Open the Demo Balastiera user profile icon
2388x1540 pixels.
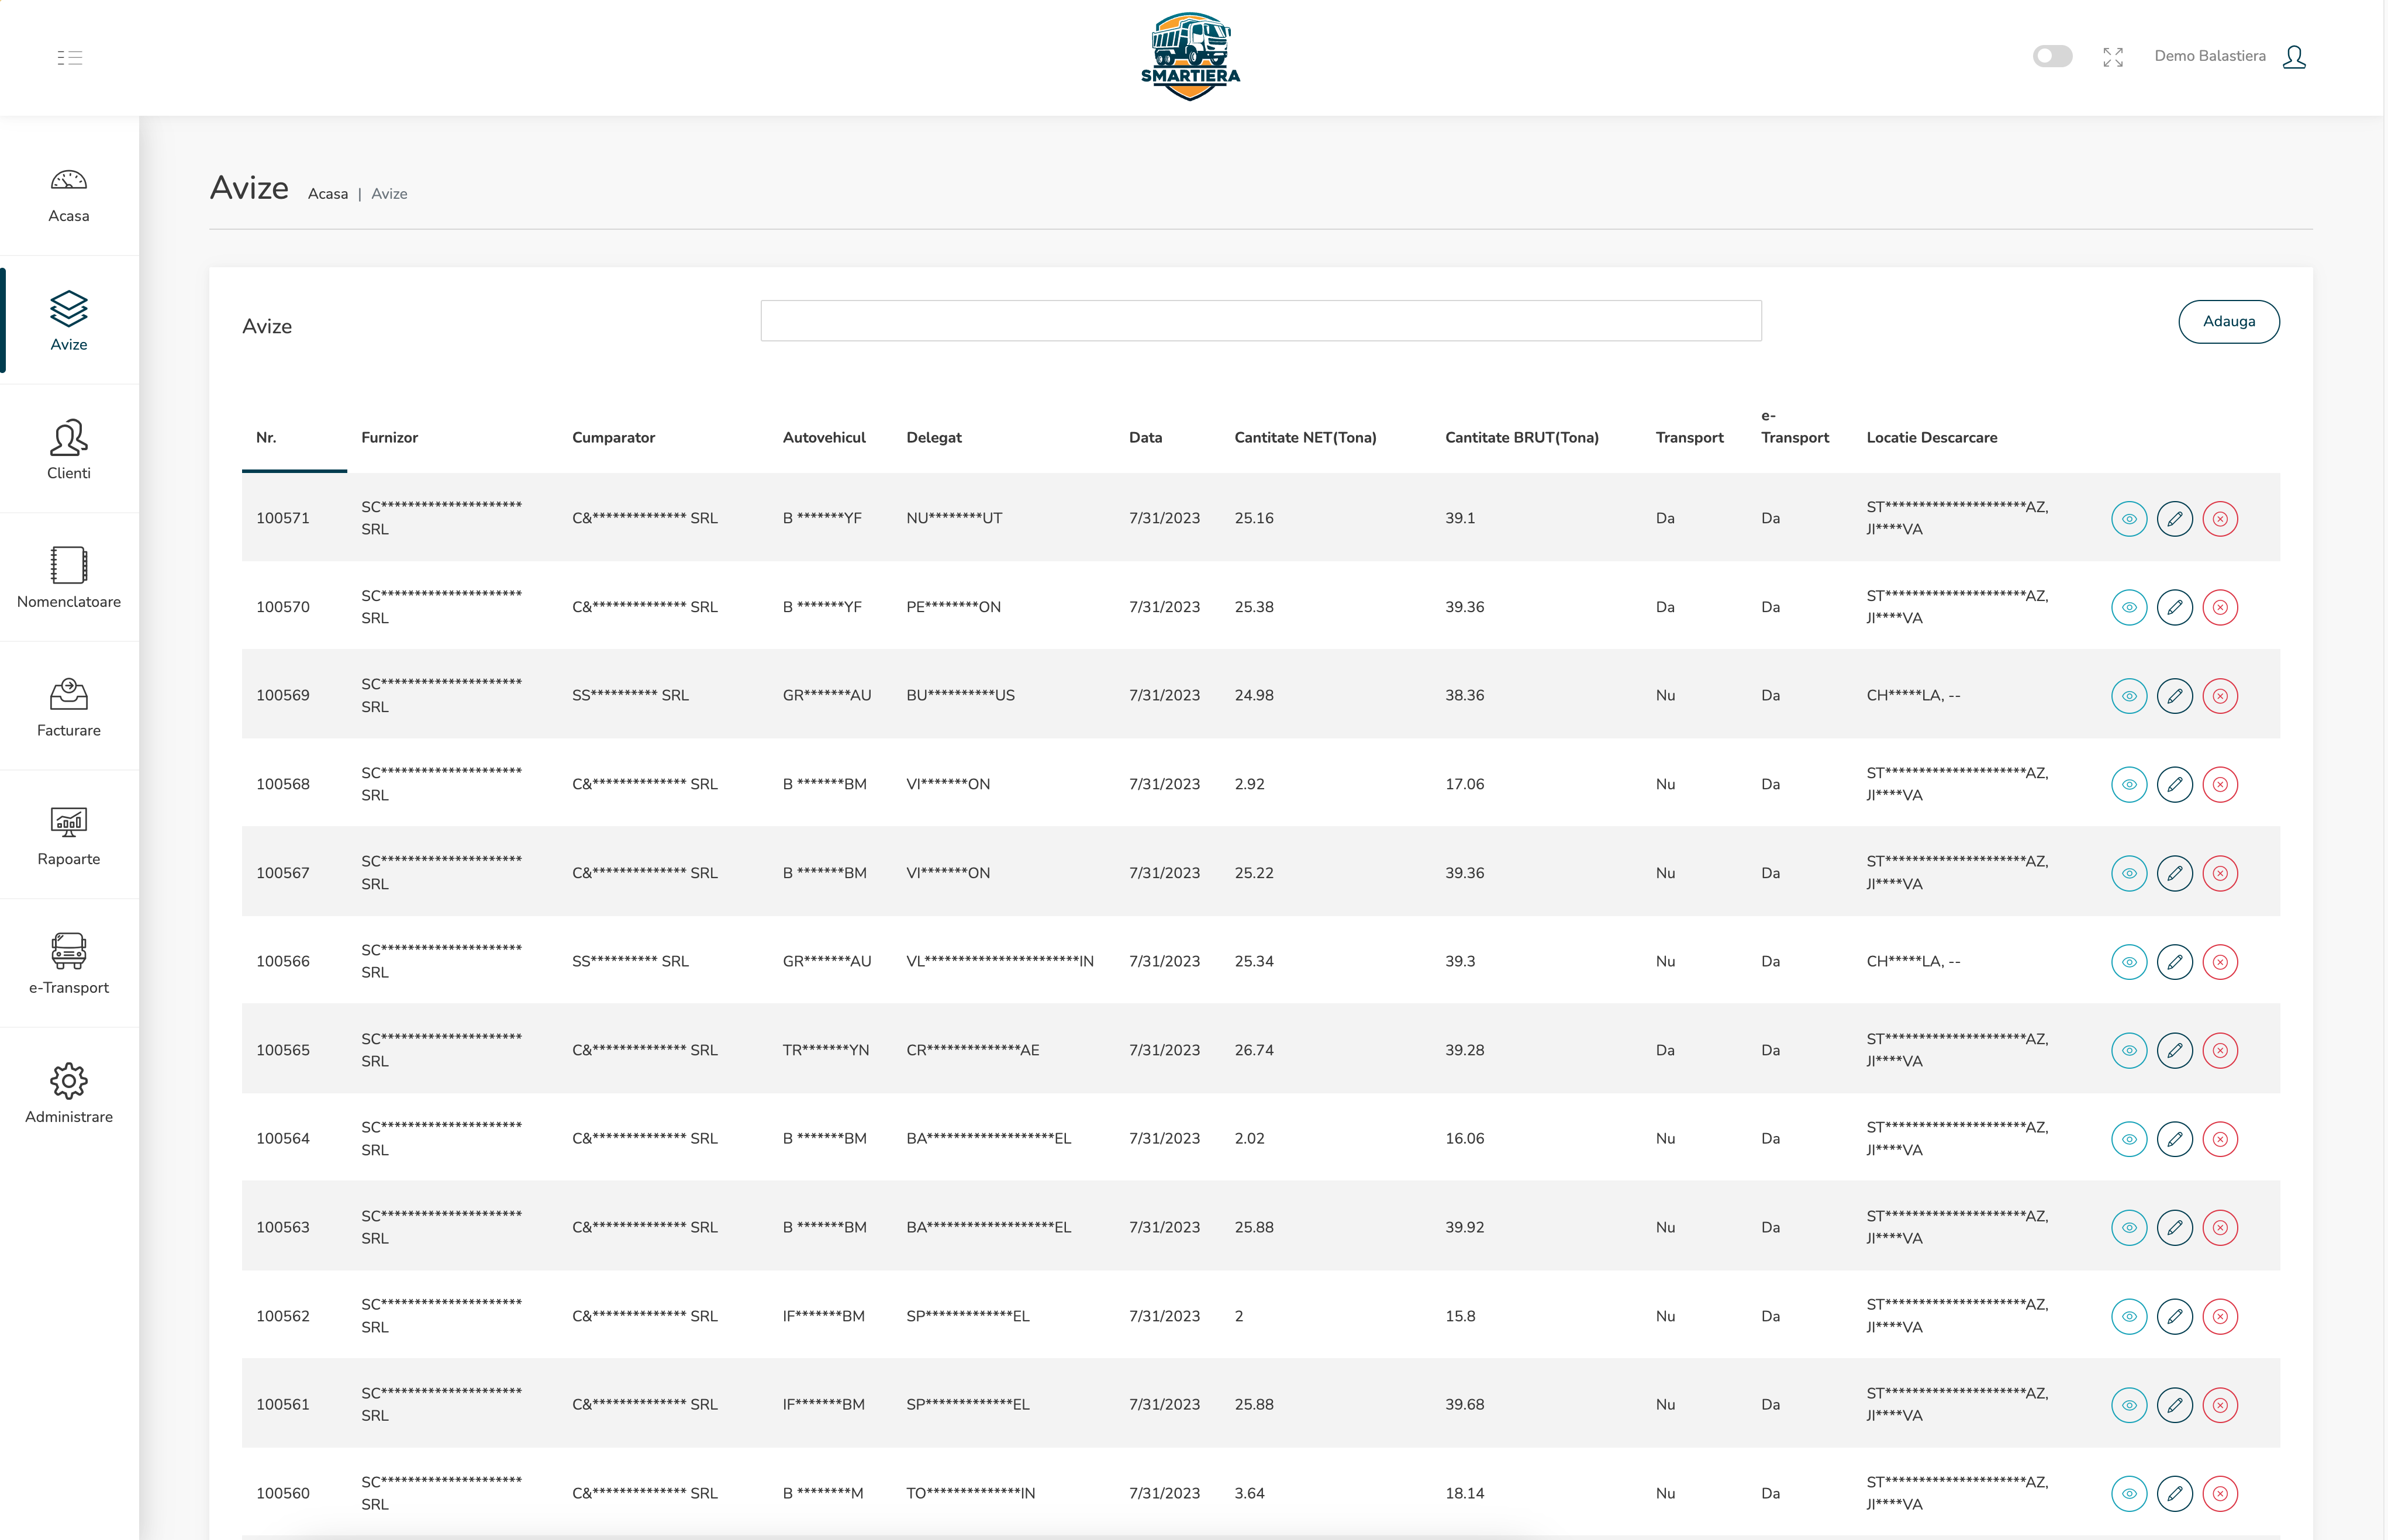tap(2294, 56)
